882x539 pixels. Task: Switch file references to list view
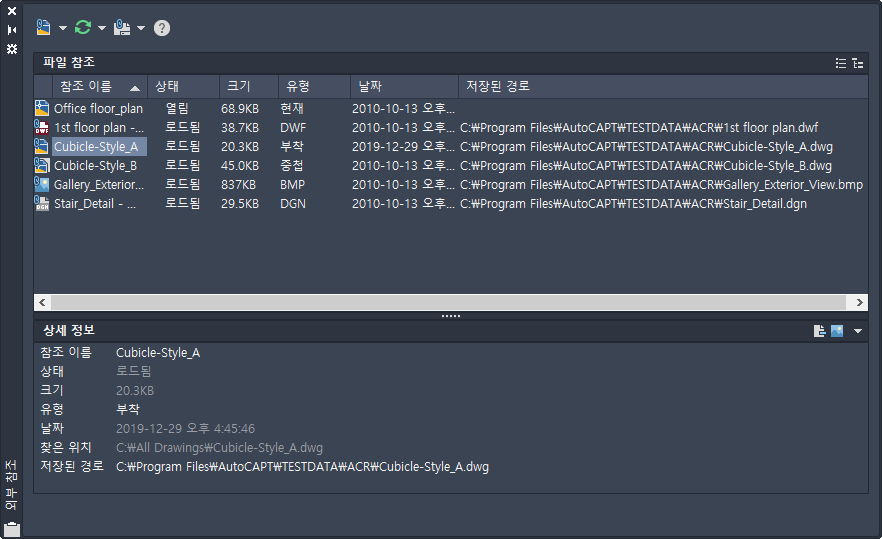point(841,63)
